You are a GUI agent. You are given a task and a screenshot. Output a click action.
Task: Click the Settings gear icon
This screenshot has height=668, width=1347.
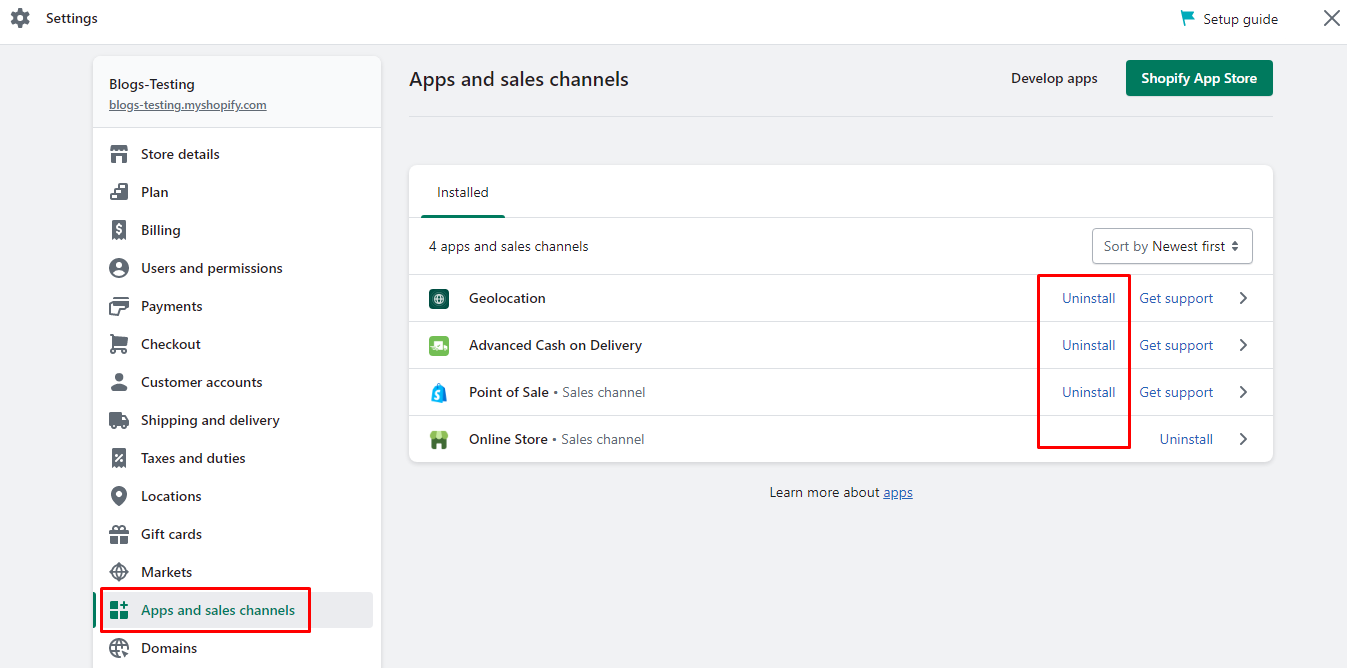click(20, 17)
